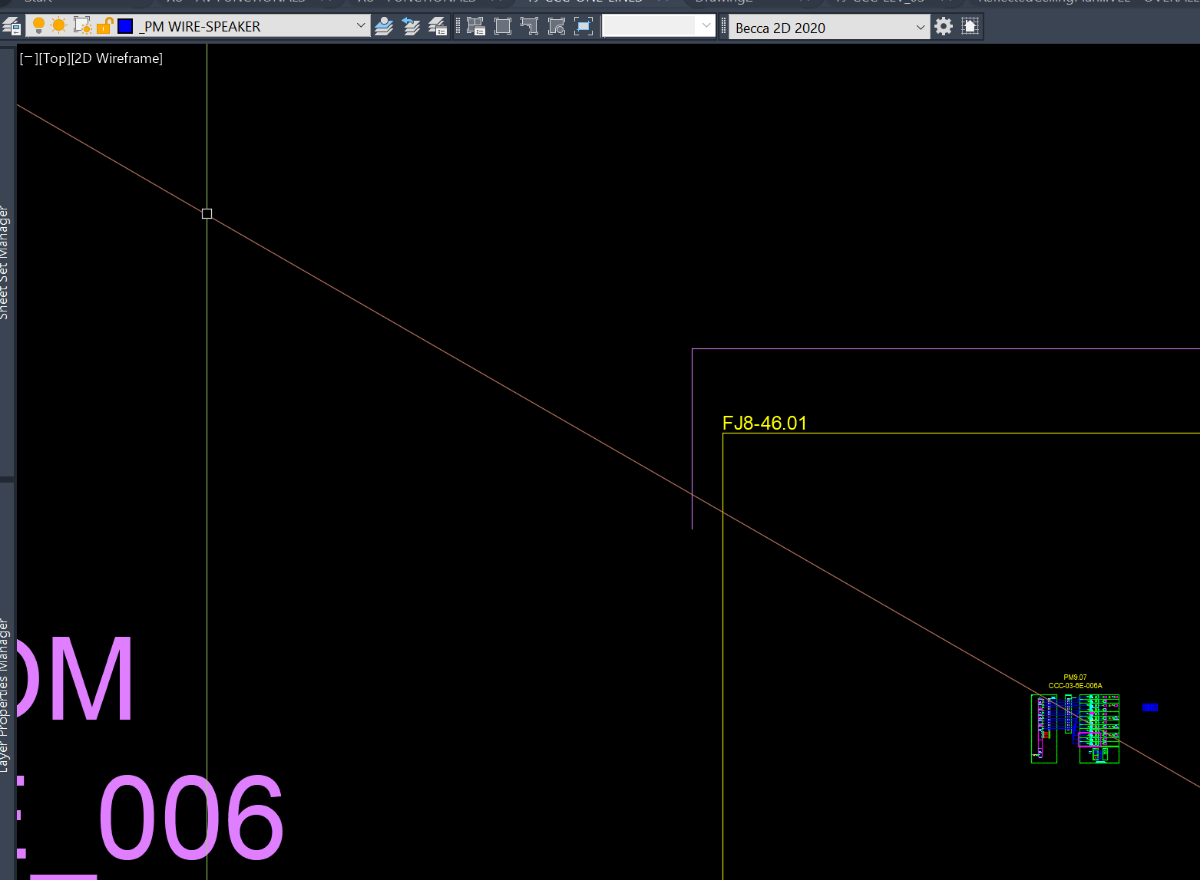Open the Layer Properties icon at toolbar start

click(13, 27)
